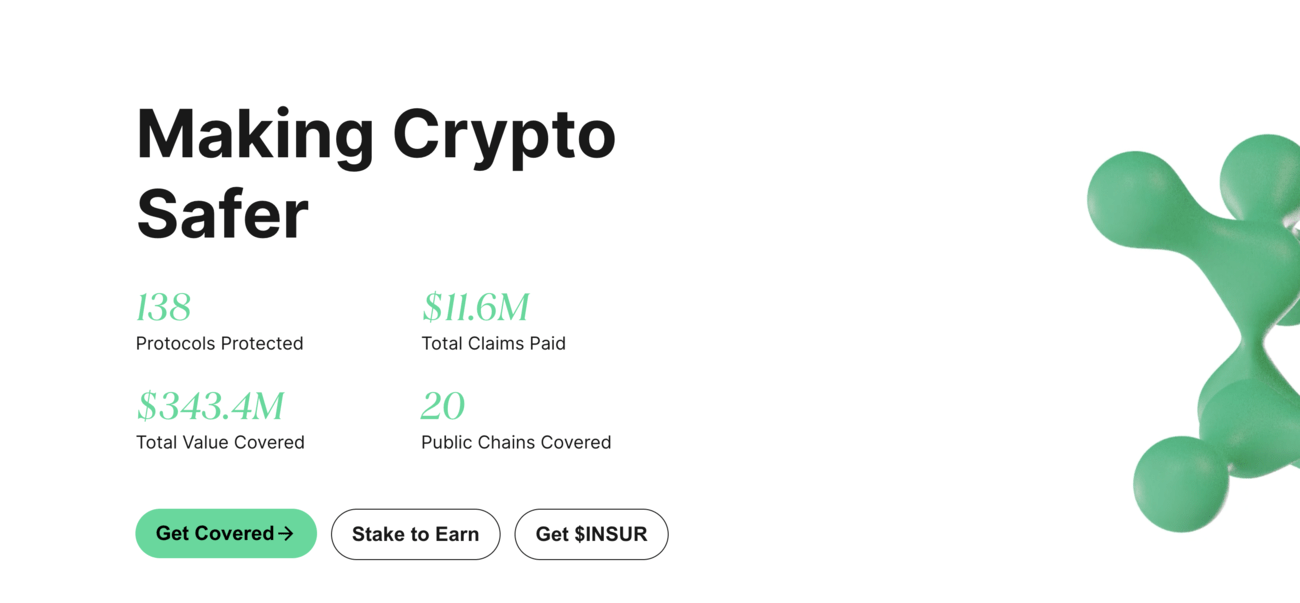Viewport: 1300px width, 603px height.
Task: Click the word Safer in the headline
Action: pyautogui.click(x=222, y=214)
